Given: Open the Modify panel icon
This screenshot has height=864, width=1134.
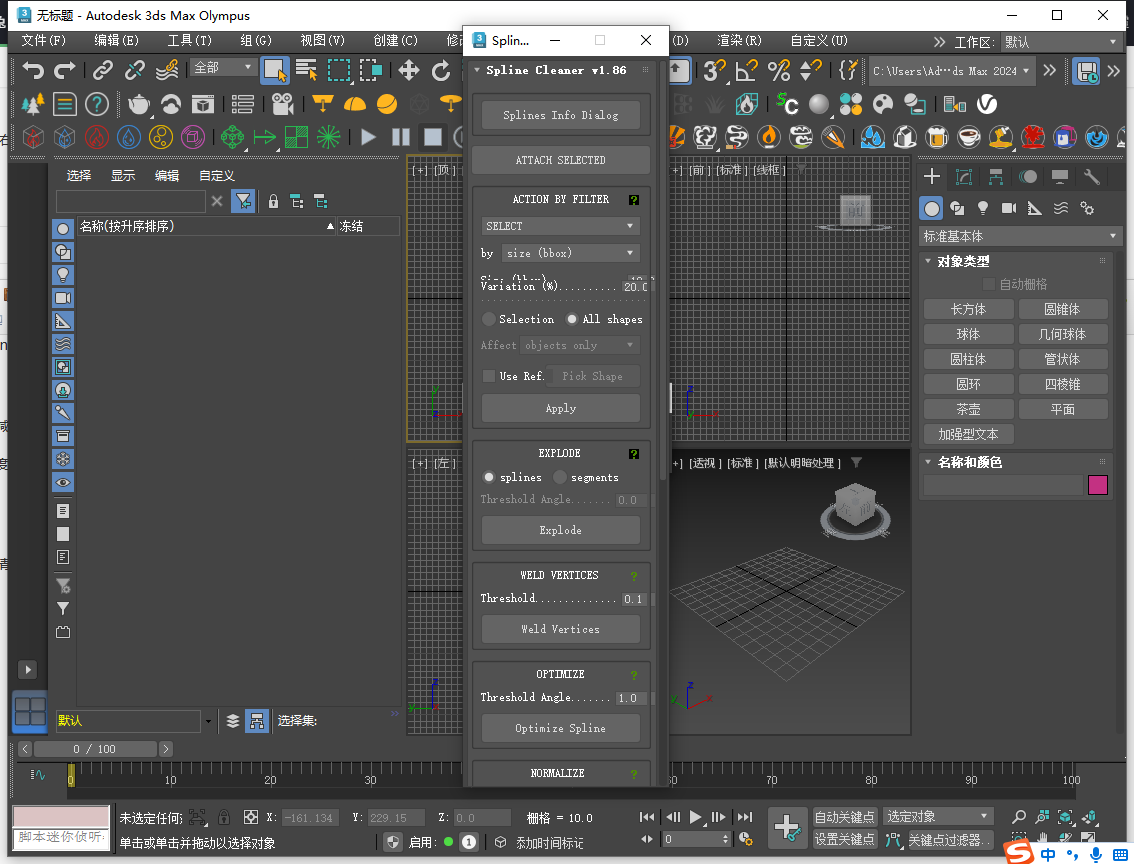Looking at the screenshot, I should point(964,176).
